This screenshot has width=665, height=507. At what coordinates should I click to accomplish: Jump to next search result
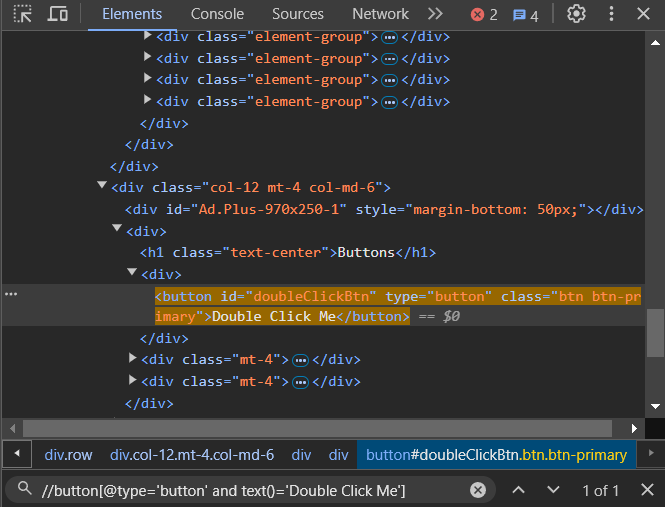(553, 490)
